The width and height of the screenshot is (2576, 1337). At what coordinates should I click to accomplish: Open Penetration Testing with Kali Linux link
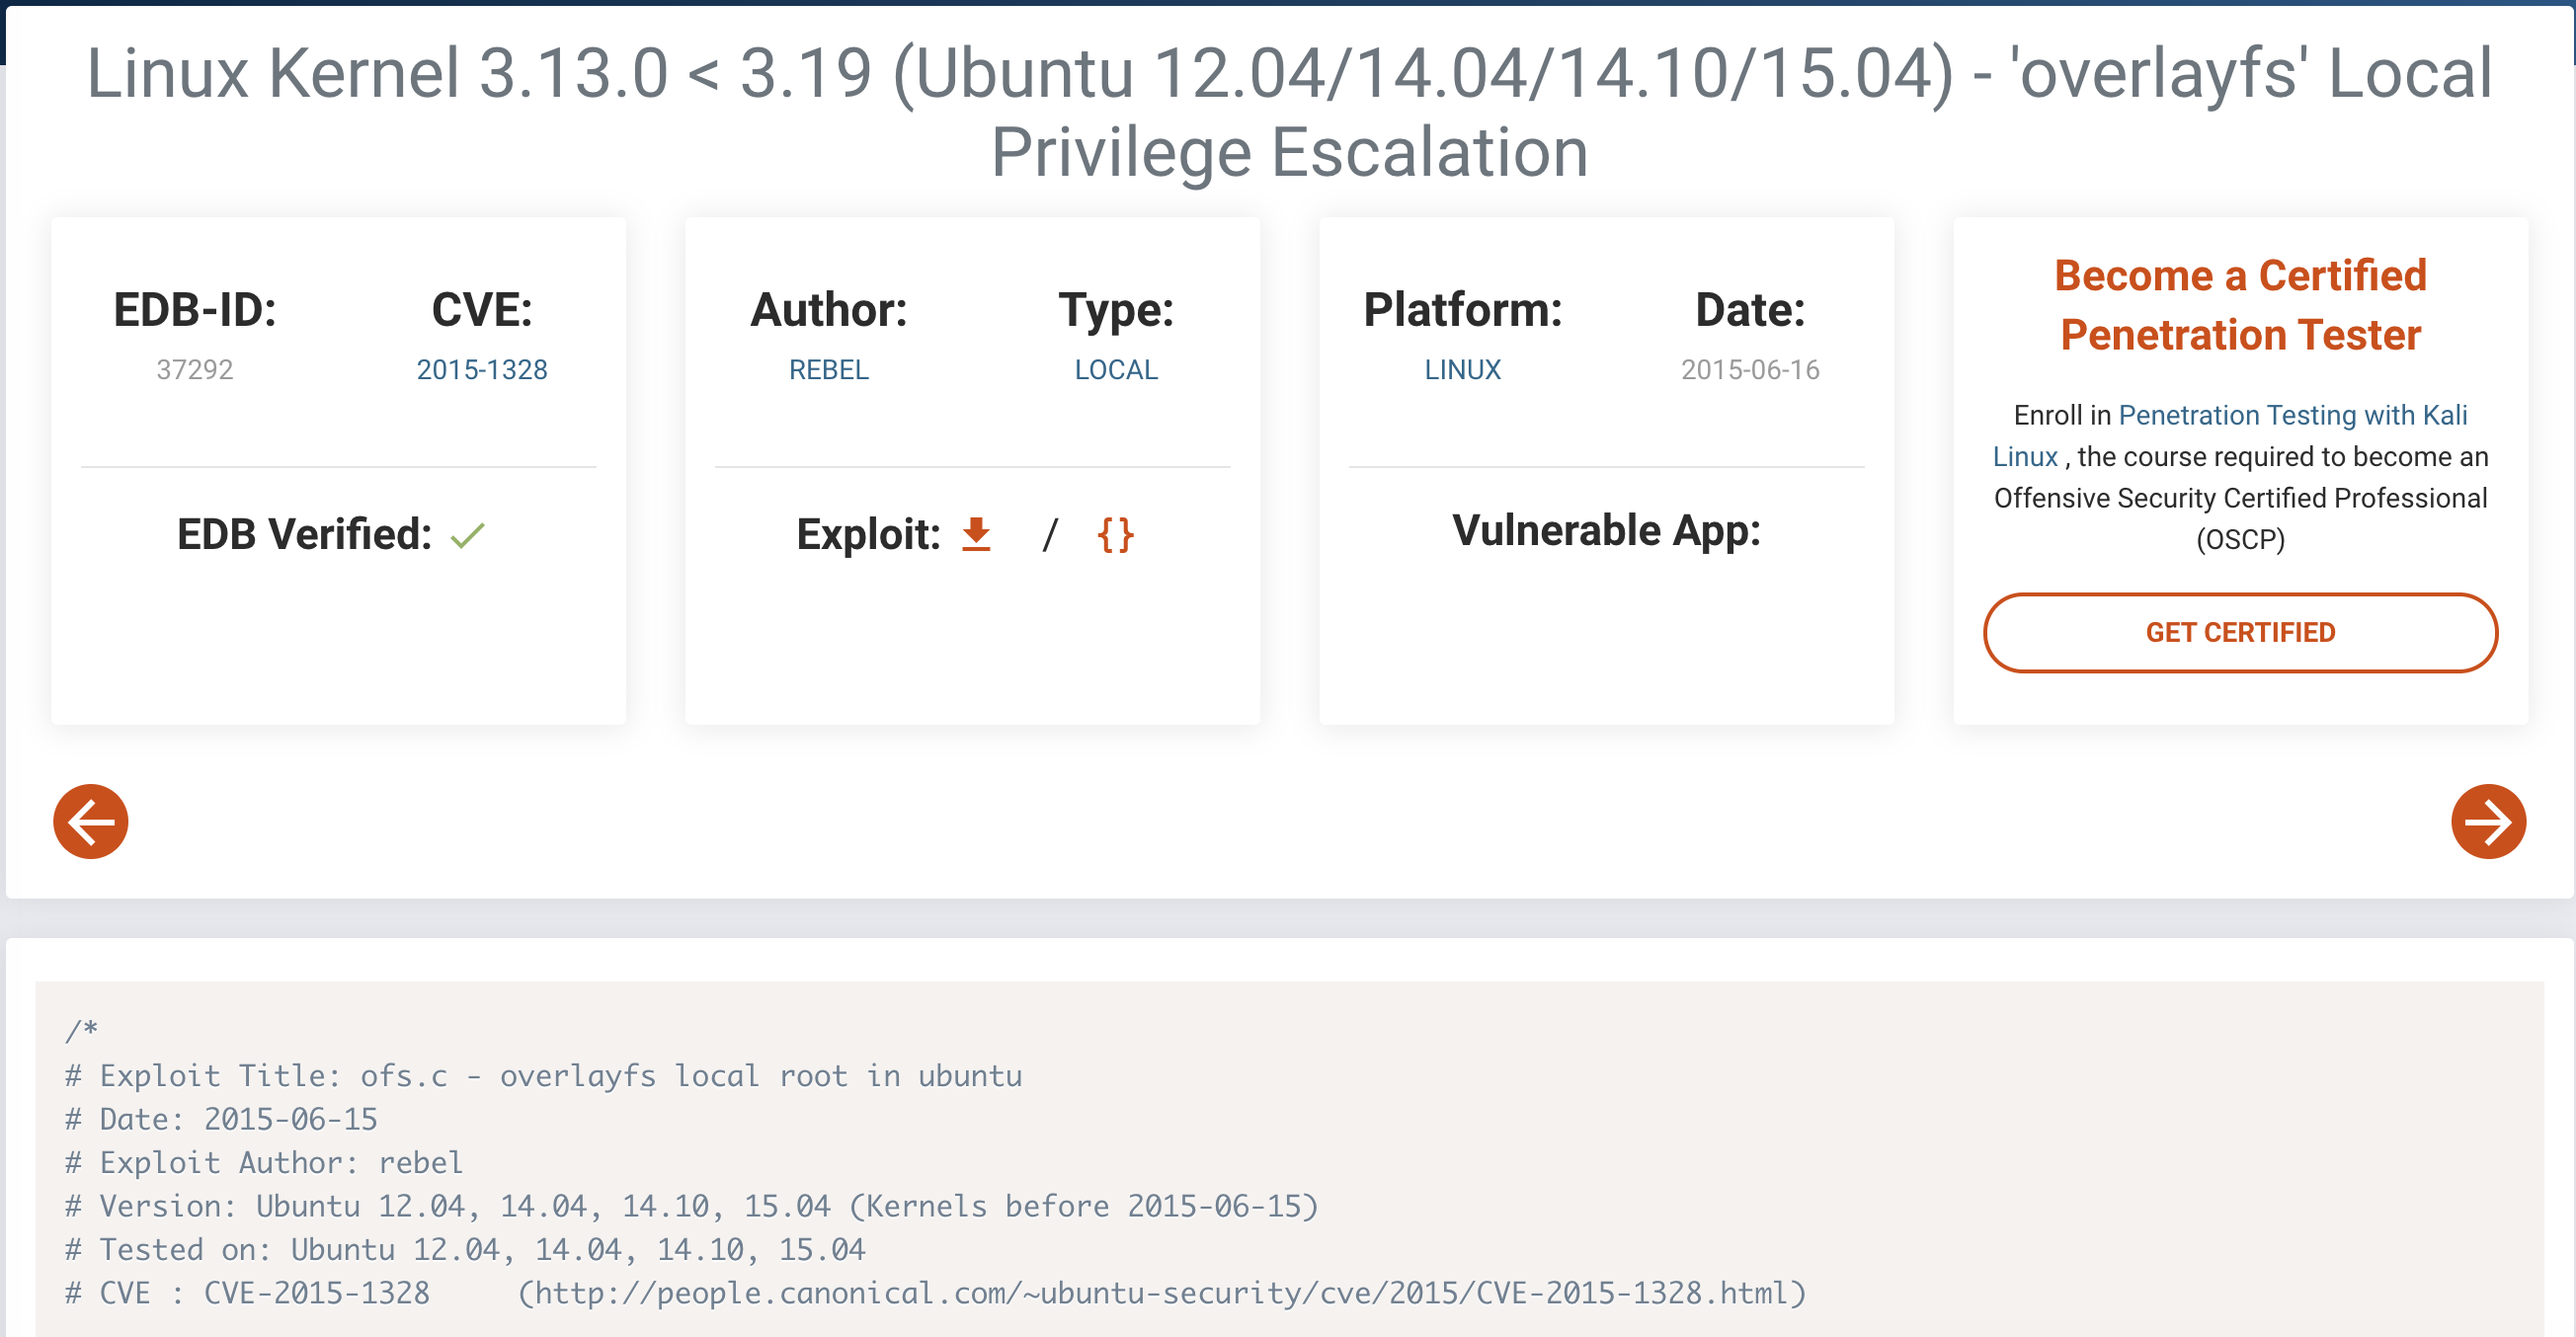coord(2230,435)
